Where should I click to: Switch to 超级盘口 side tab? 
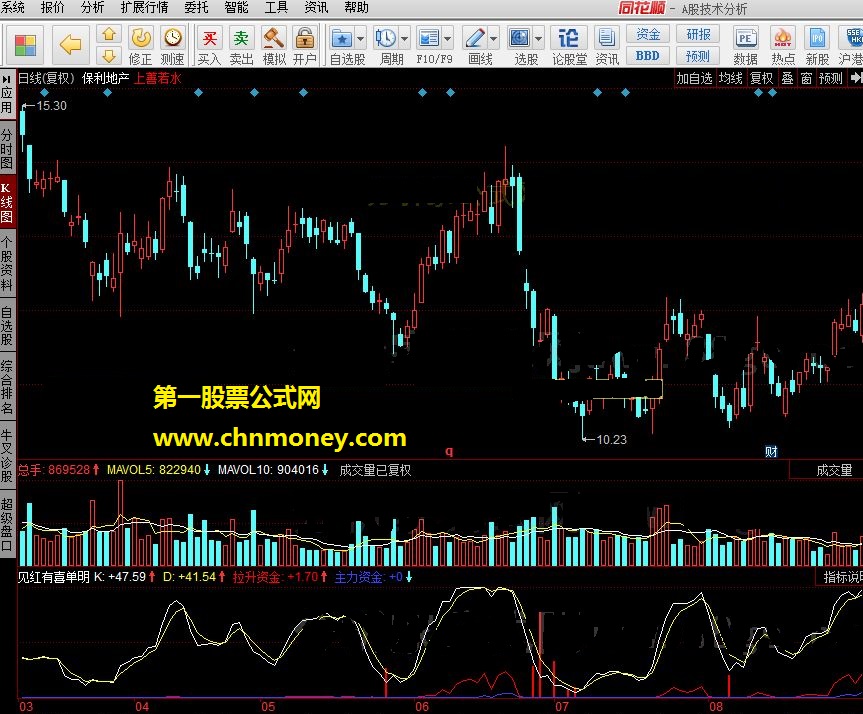[7, 524]
